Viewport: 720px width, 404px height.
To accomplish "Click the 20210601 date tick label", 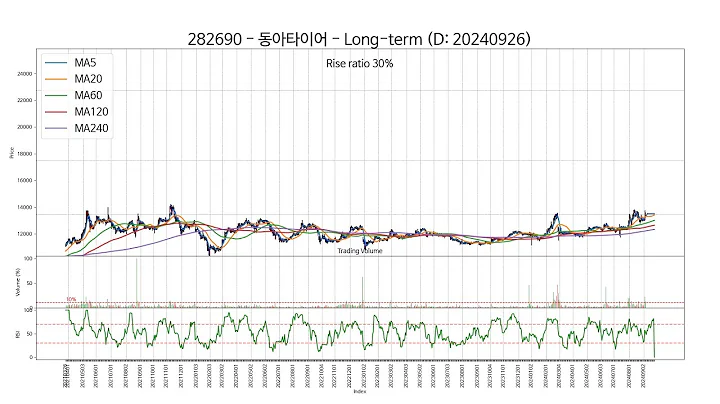I will pos(96,376).
